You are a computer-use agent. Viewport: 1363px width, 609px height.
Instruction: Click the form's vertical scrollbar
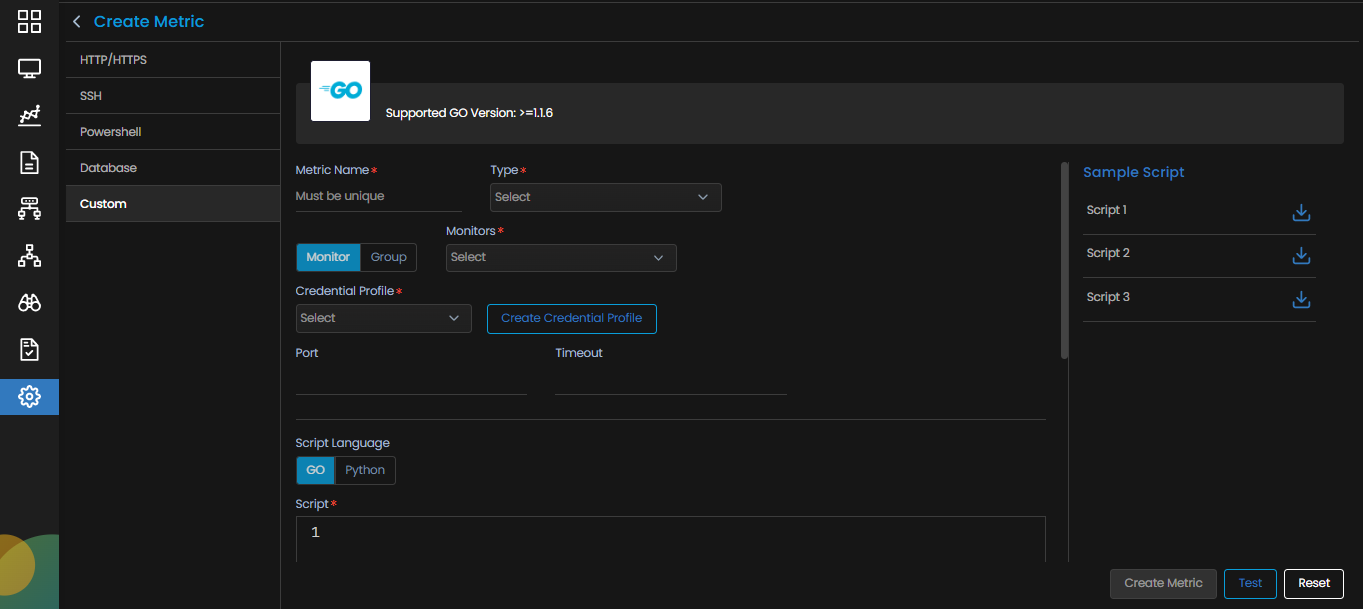[1065, 260]
